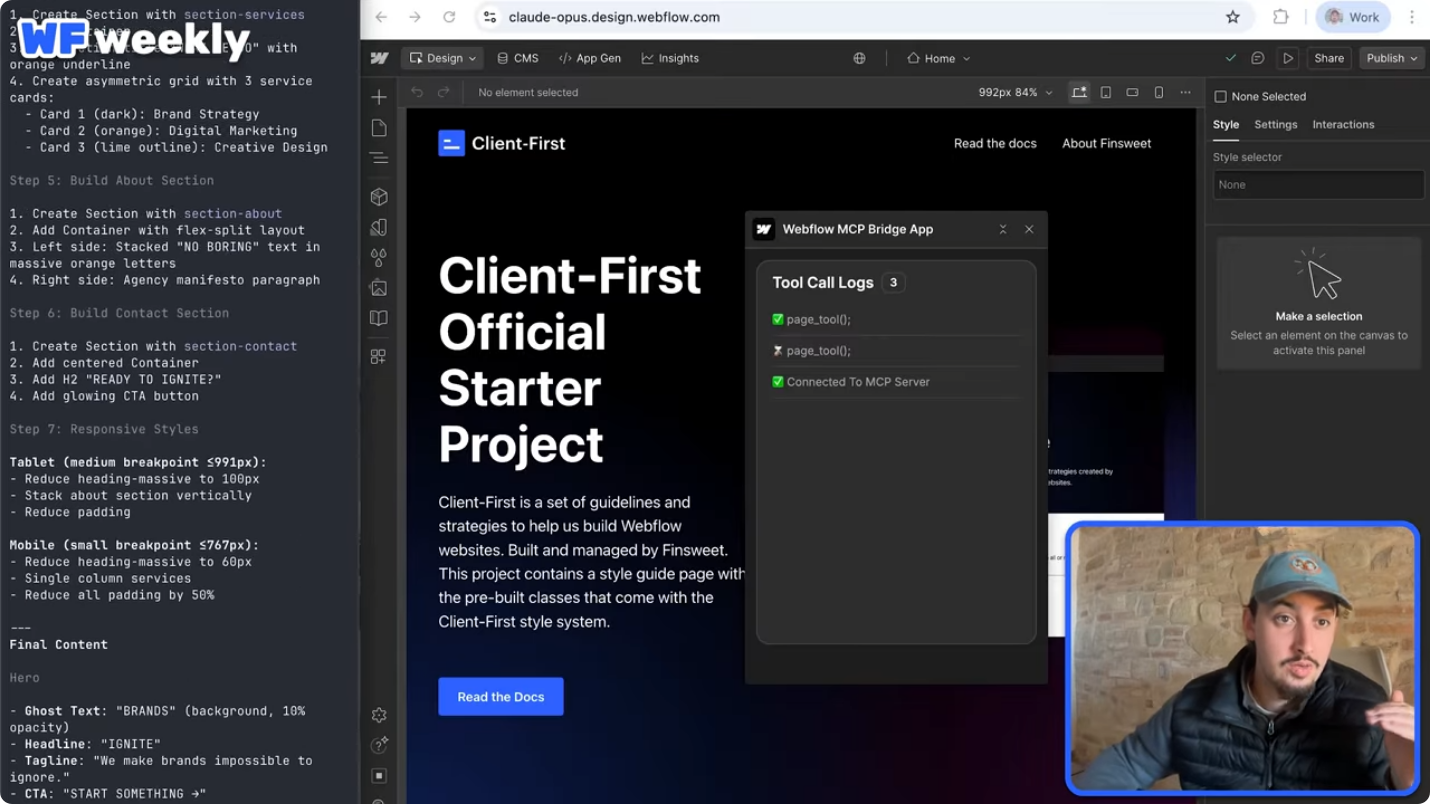1430x804 pixels.
Task: Open the Style selectors droplets icon
Action: coord(379,257)
